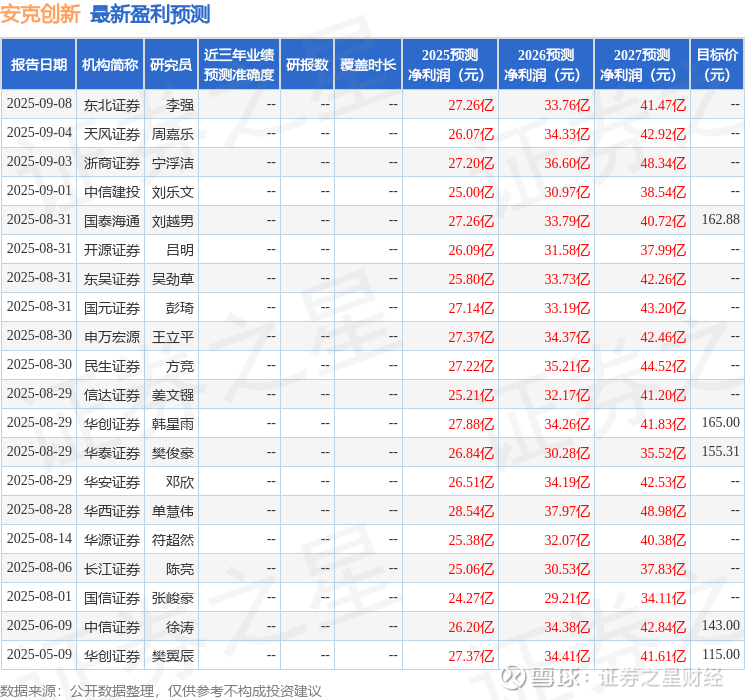Select the 申万宏源 institution cell
Screen dimensions: 745x700
pos(112,337)
